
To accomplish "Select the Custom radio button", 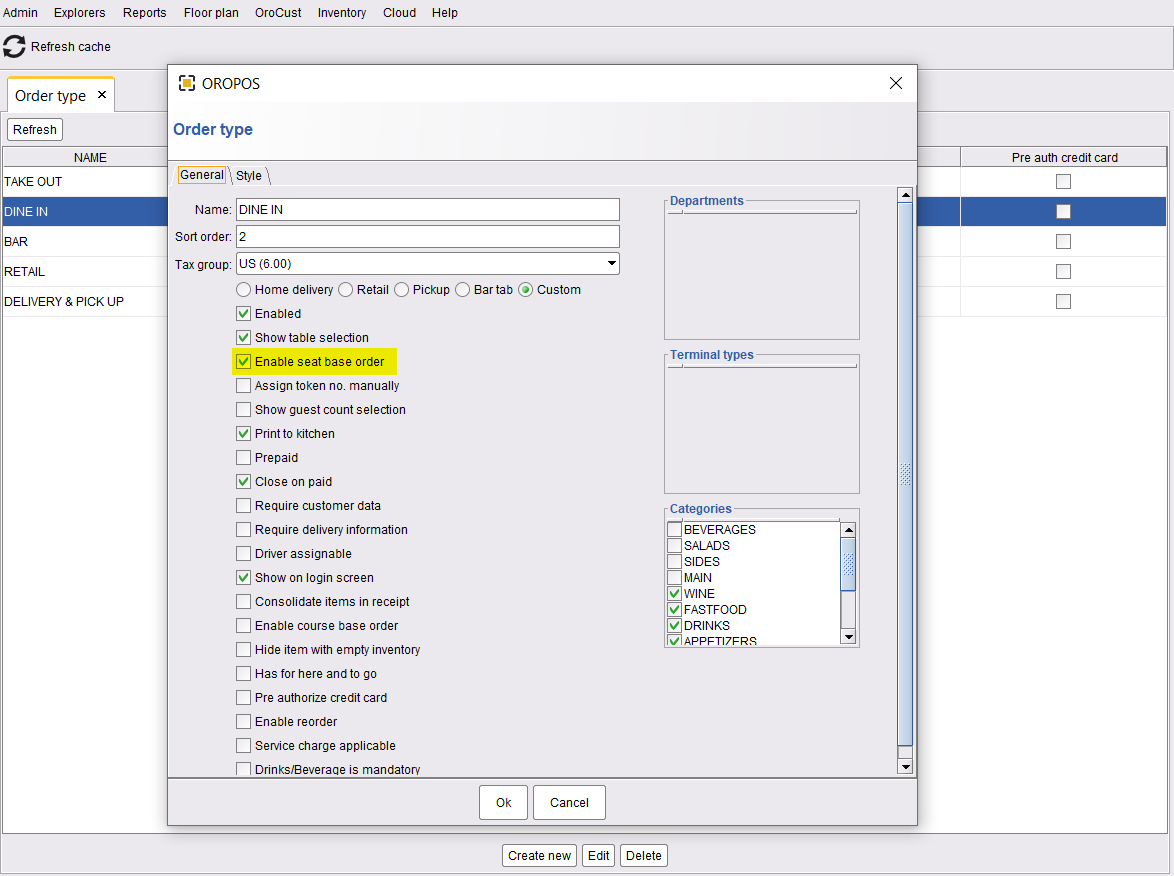I will [526, 290].
